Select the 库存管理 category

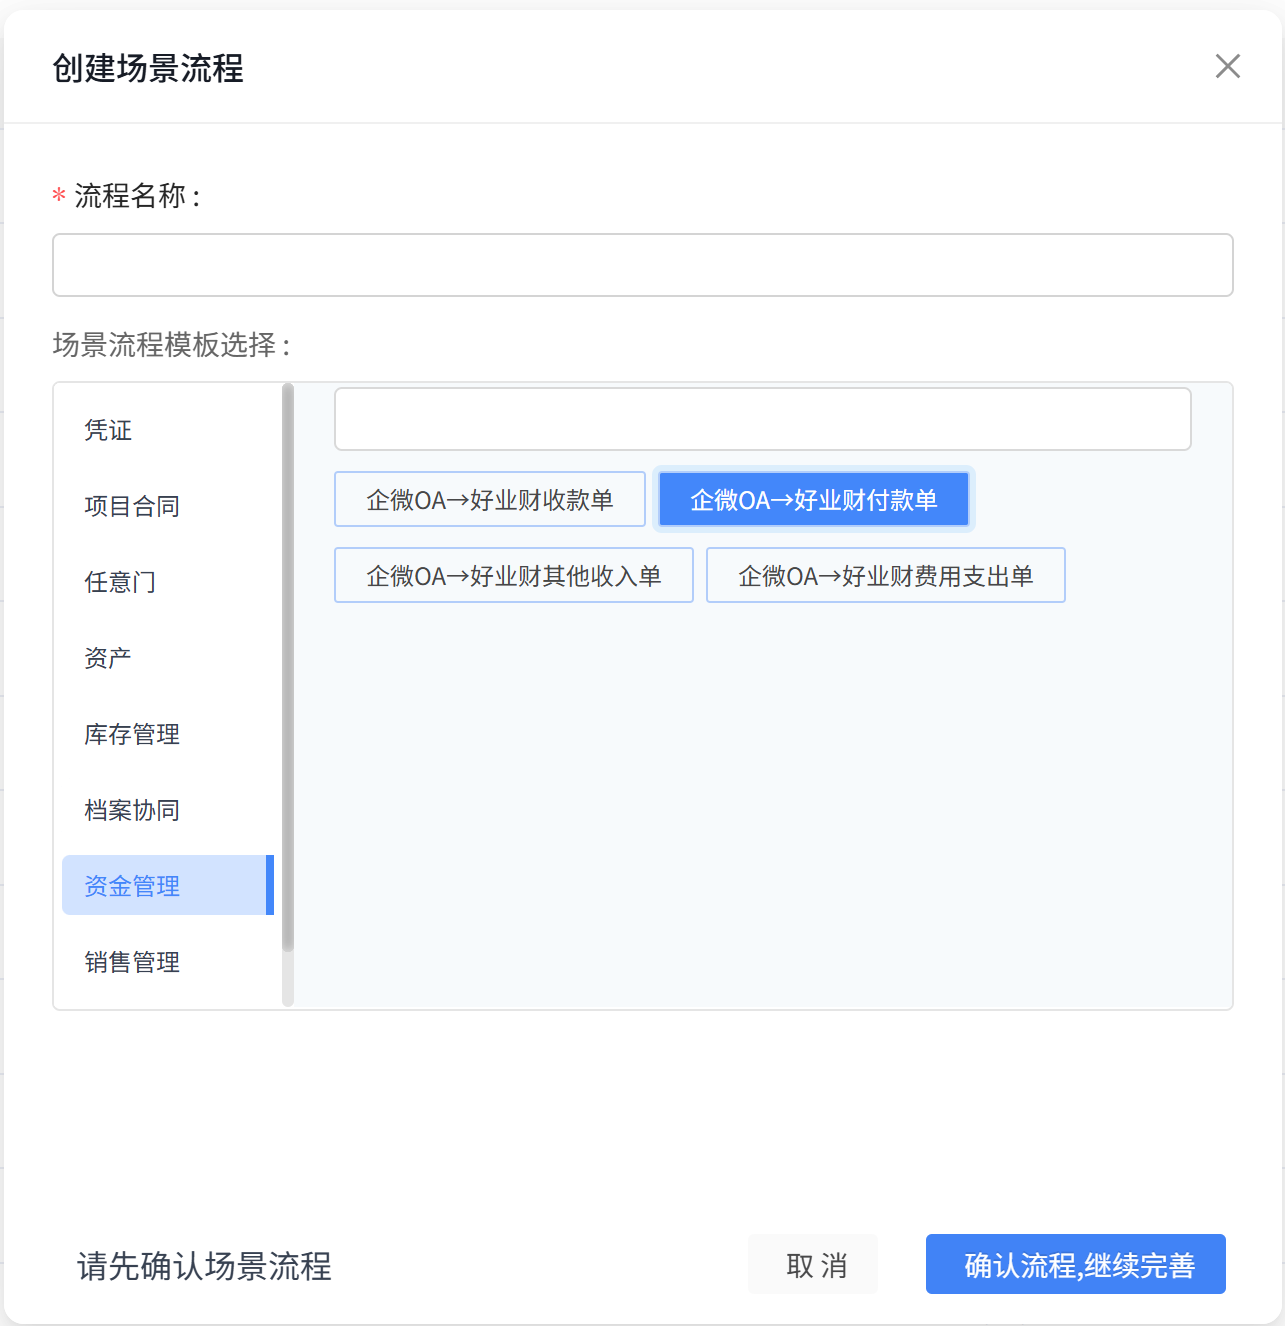132,734
